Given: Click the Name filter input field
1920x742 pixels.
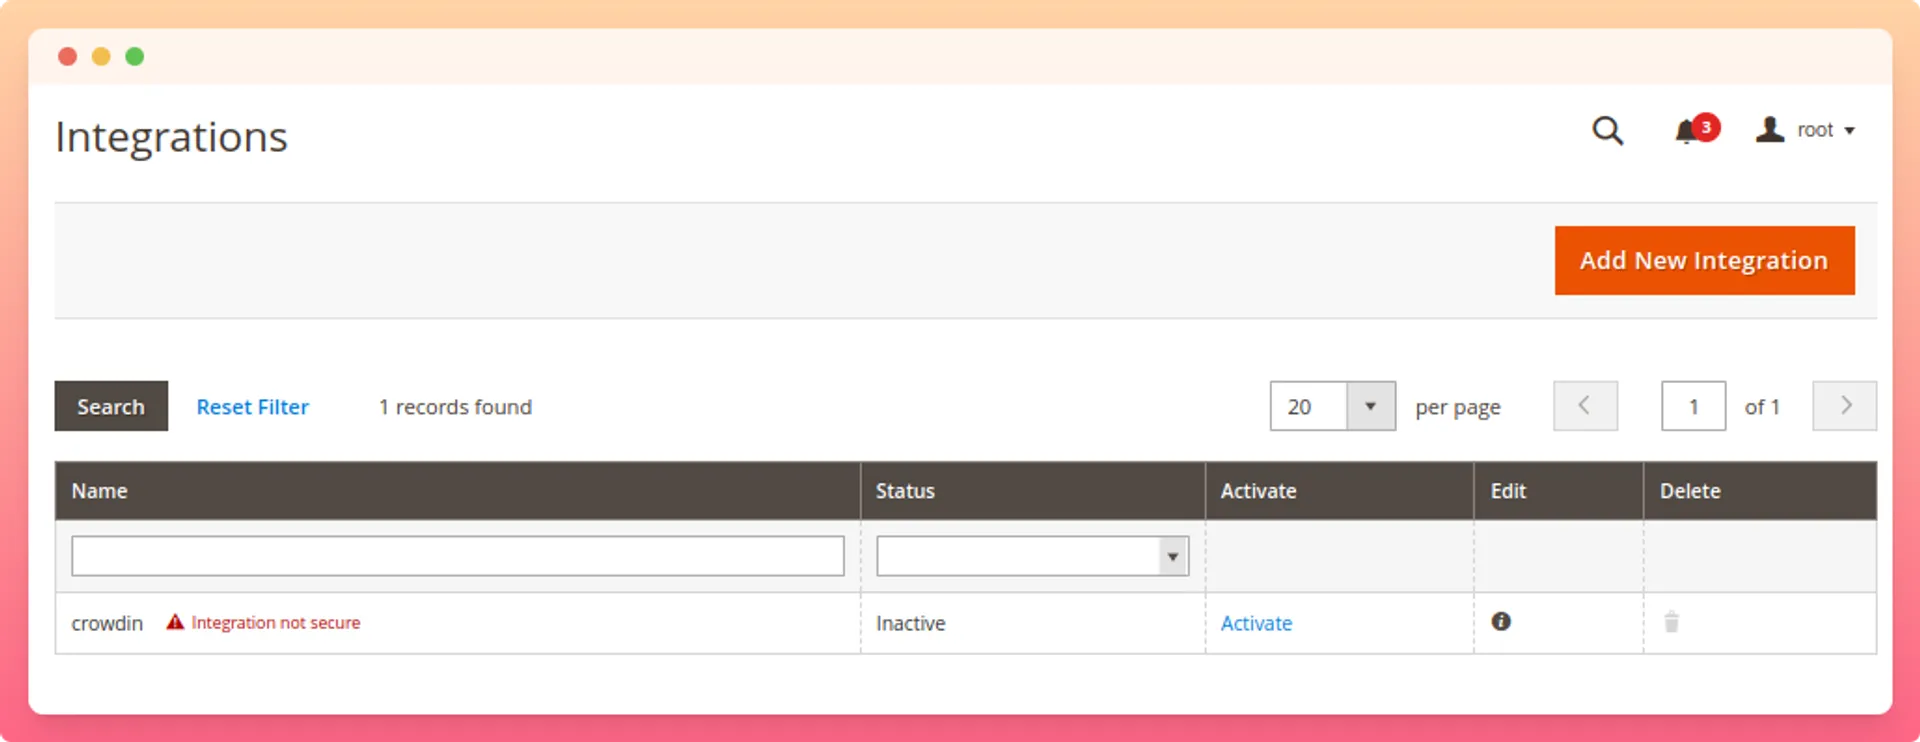Looking at the screenshot, I should pos(458,556).
